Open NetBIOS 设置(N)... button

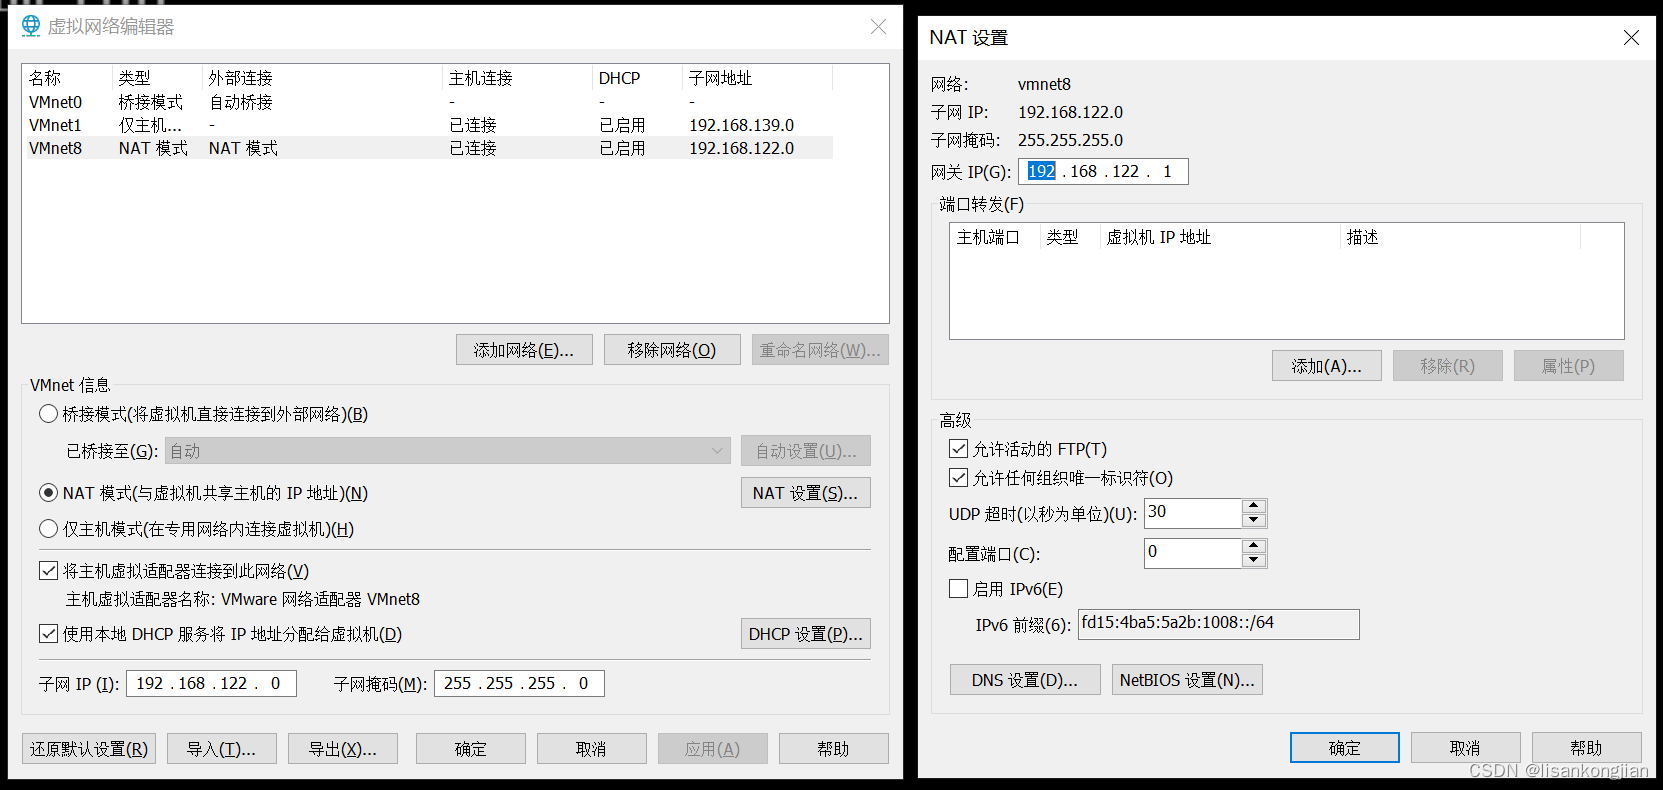(1187, 680)
